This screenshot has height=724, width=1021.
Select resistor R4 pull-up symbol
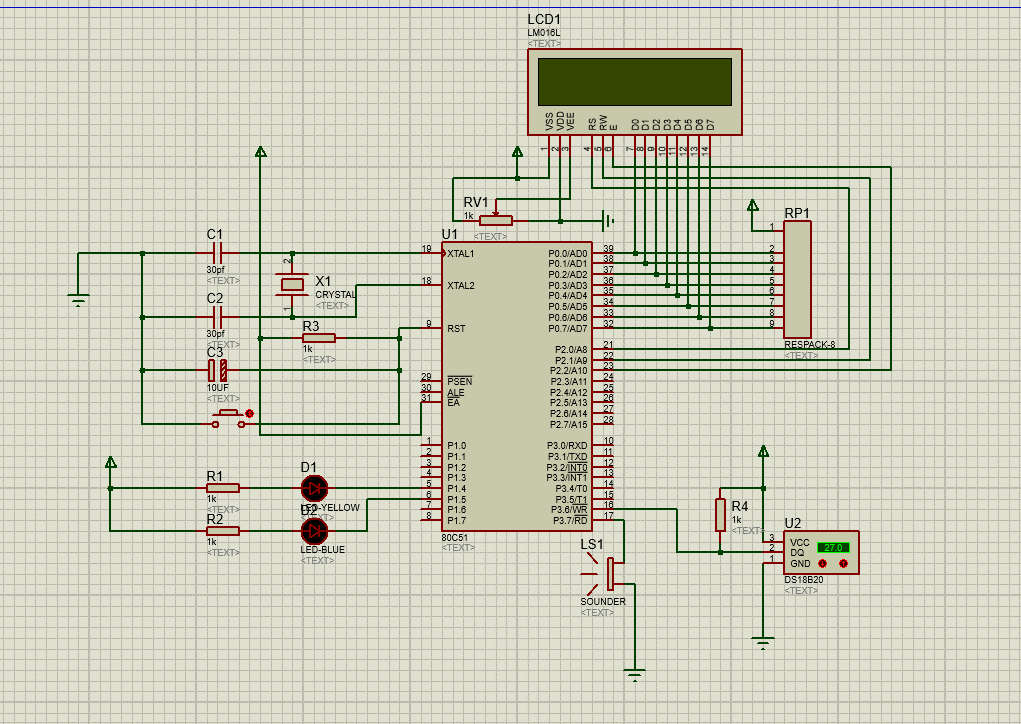(x=720, y=514)
